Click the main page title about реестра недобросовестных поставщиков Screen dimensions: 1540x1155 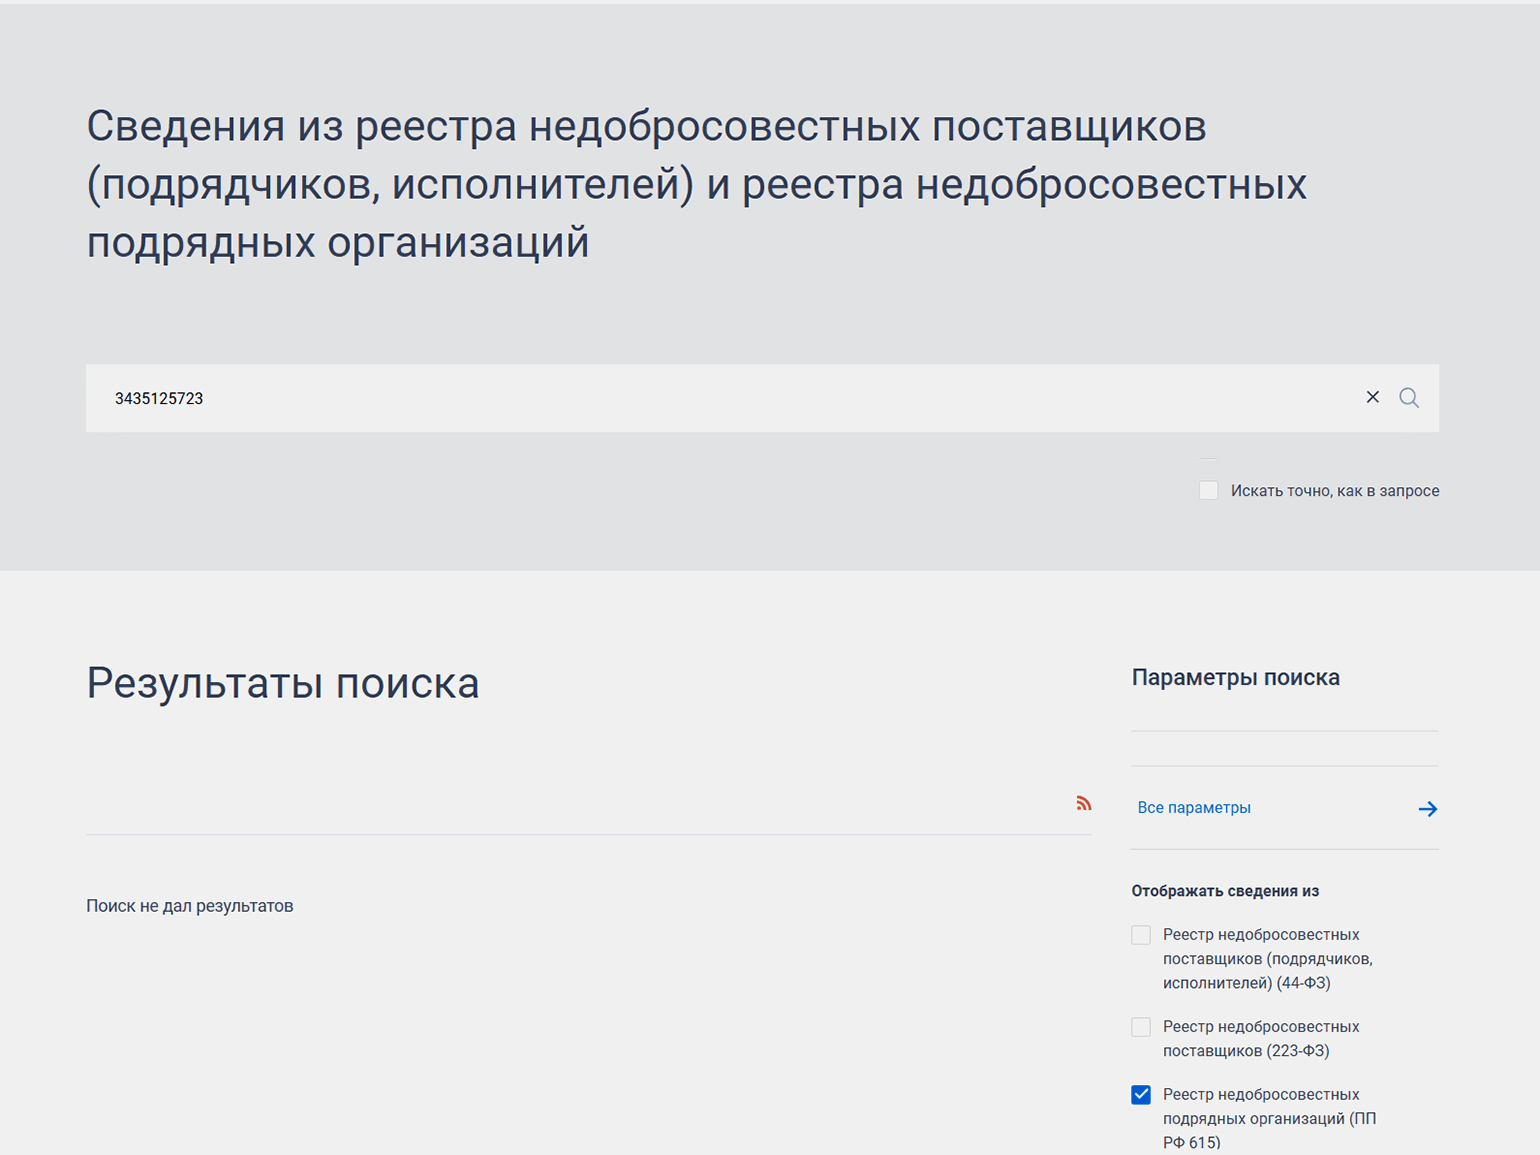(x=696, y=185)
